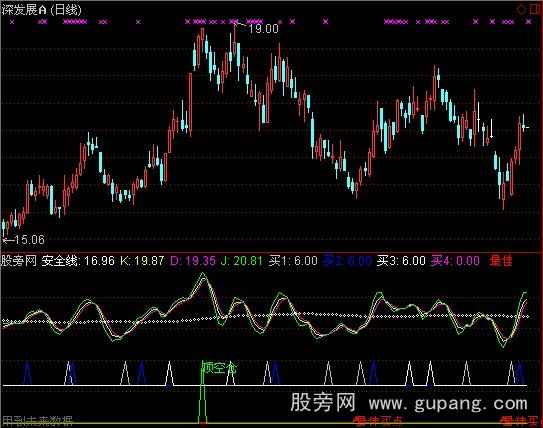Select the J: 20.81 value

click(x=241, y=260)
